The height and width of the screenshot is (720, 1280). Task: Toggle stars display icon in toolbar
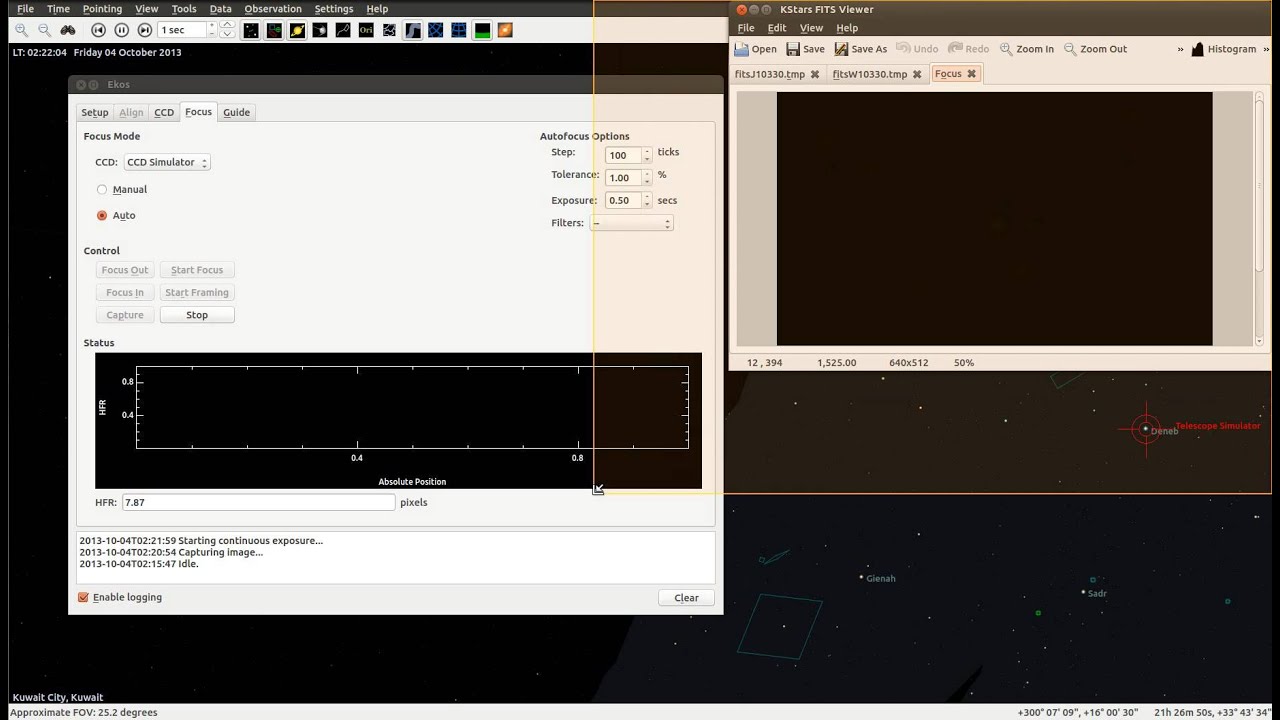click(x=251, y=30)
